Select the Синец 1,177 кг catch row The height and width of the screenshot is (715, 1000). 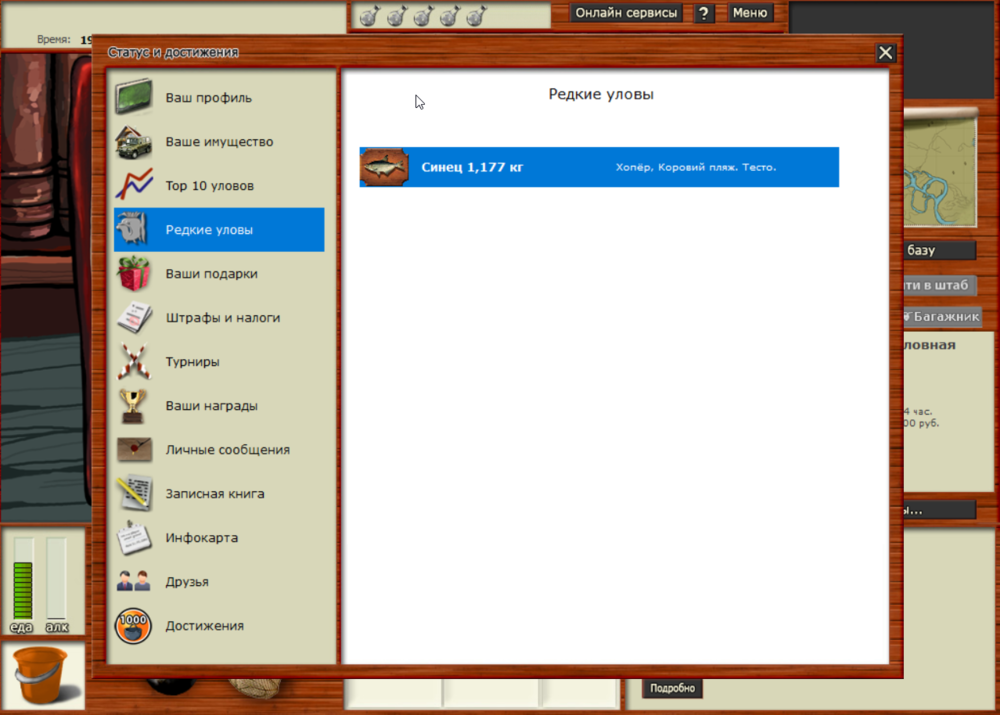pyautogui.click(x=598, y=167)
